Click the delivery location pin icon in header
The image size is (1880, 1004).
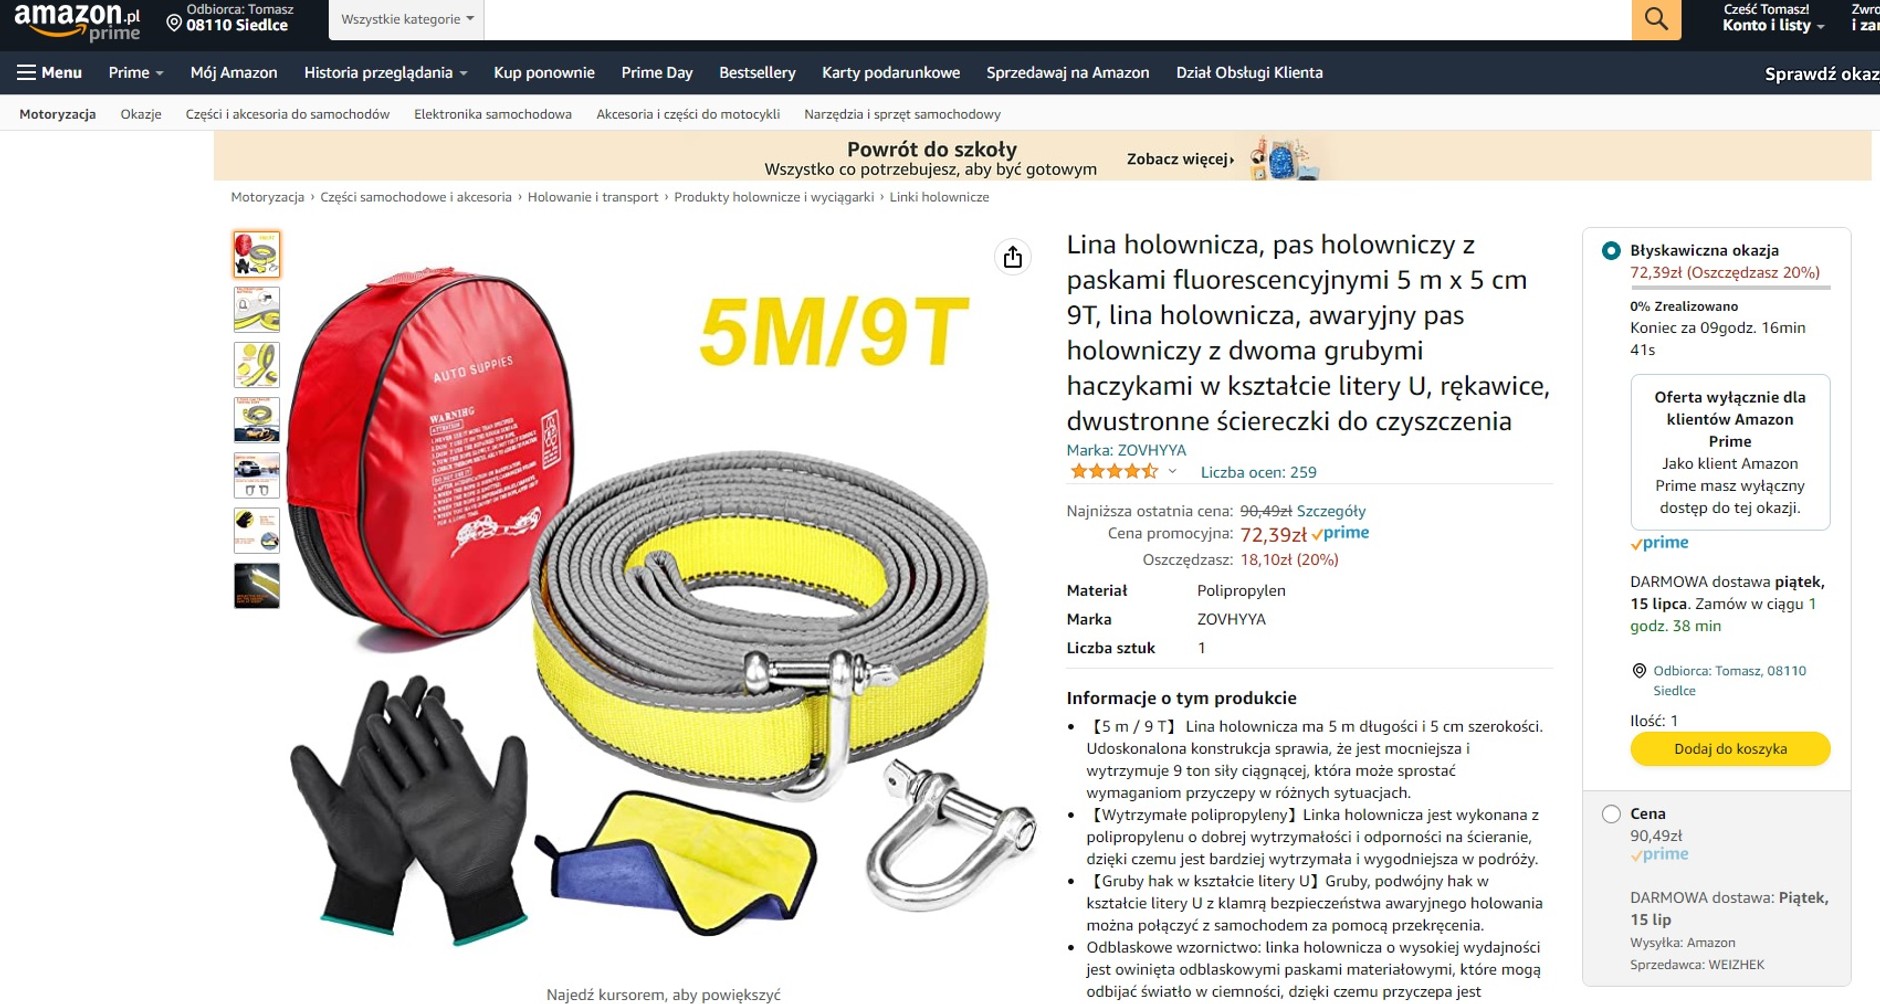[174, 22]
